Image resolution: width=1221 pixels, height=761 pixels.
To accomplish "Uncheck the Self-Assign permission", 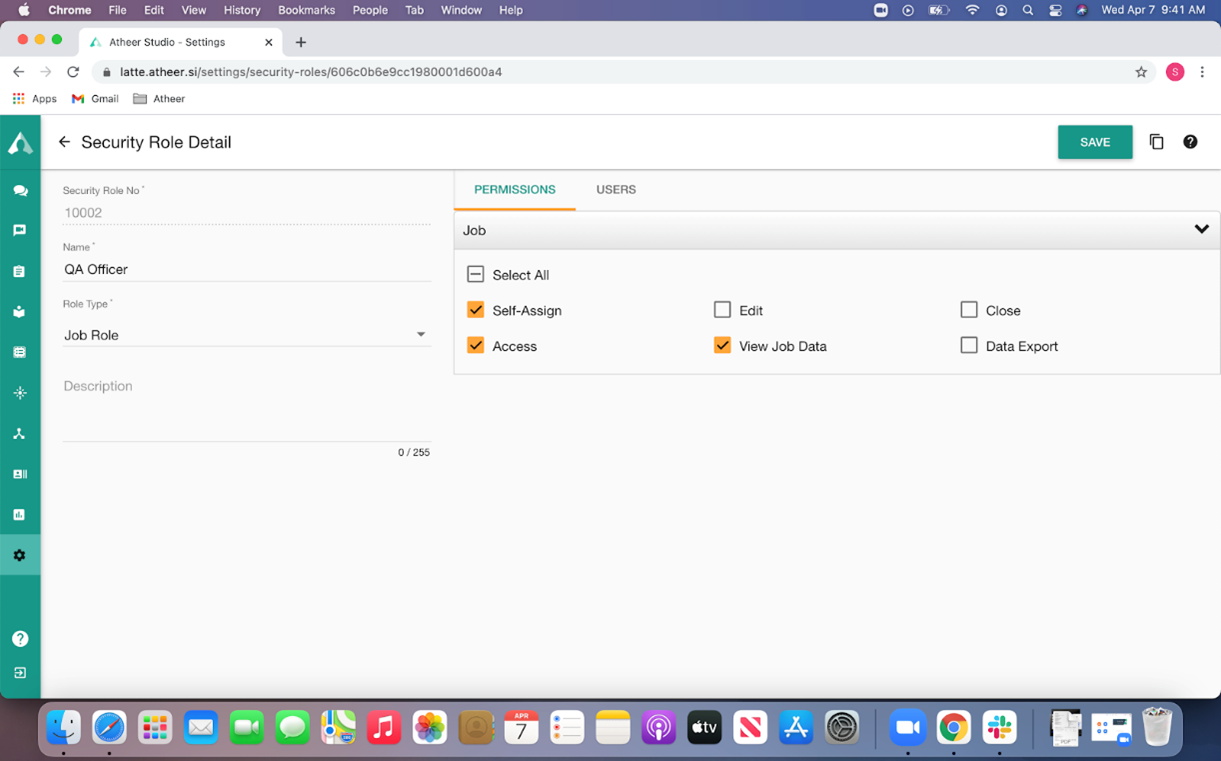I will pyautogui.click(x=476, y=310).
